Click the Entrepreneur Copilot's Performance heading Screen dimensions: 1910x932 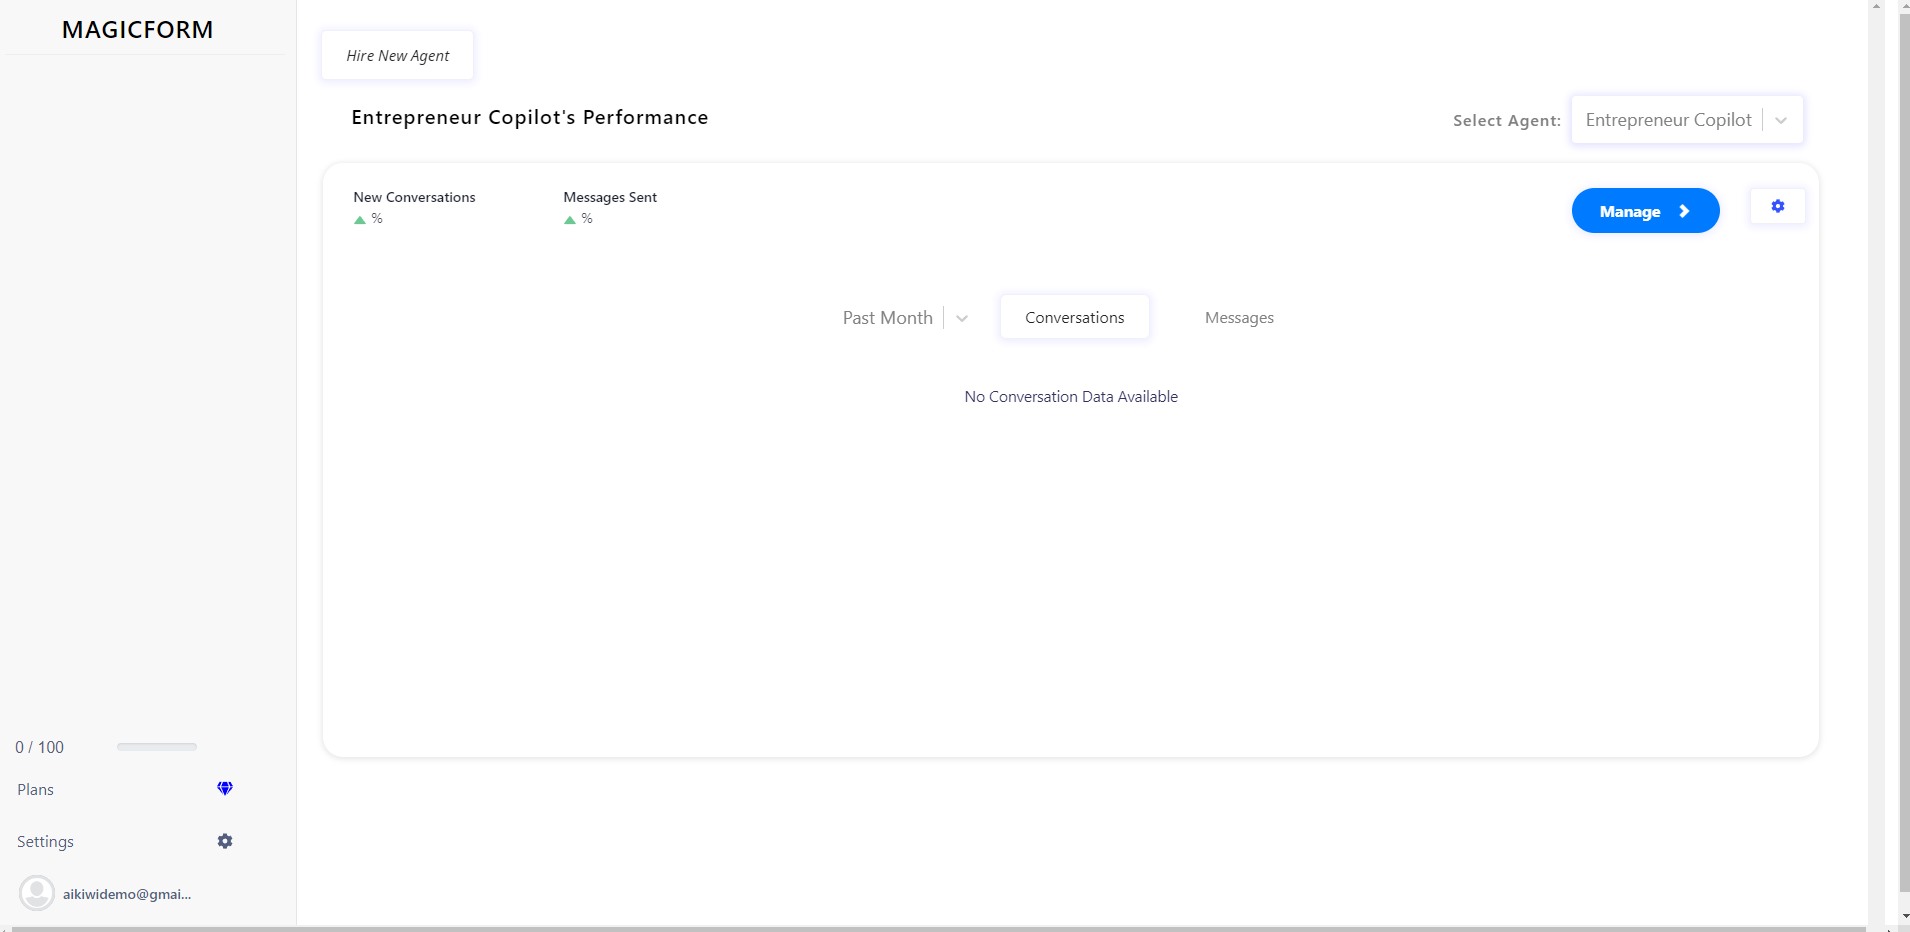(530, 117)
